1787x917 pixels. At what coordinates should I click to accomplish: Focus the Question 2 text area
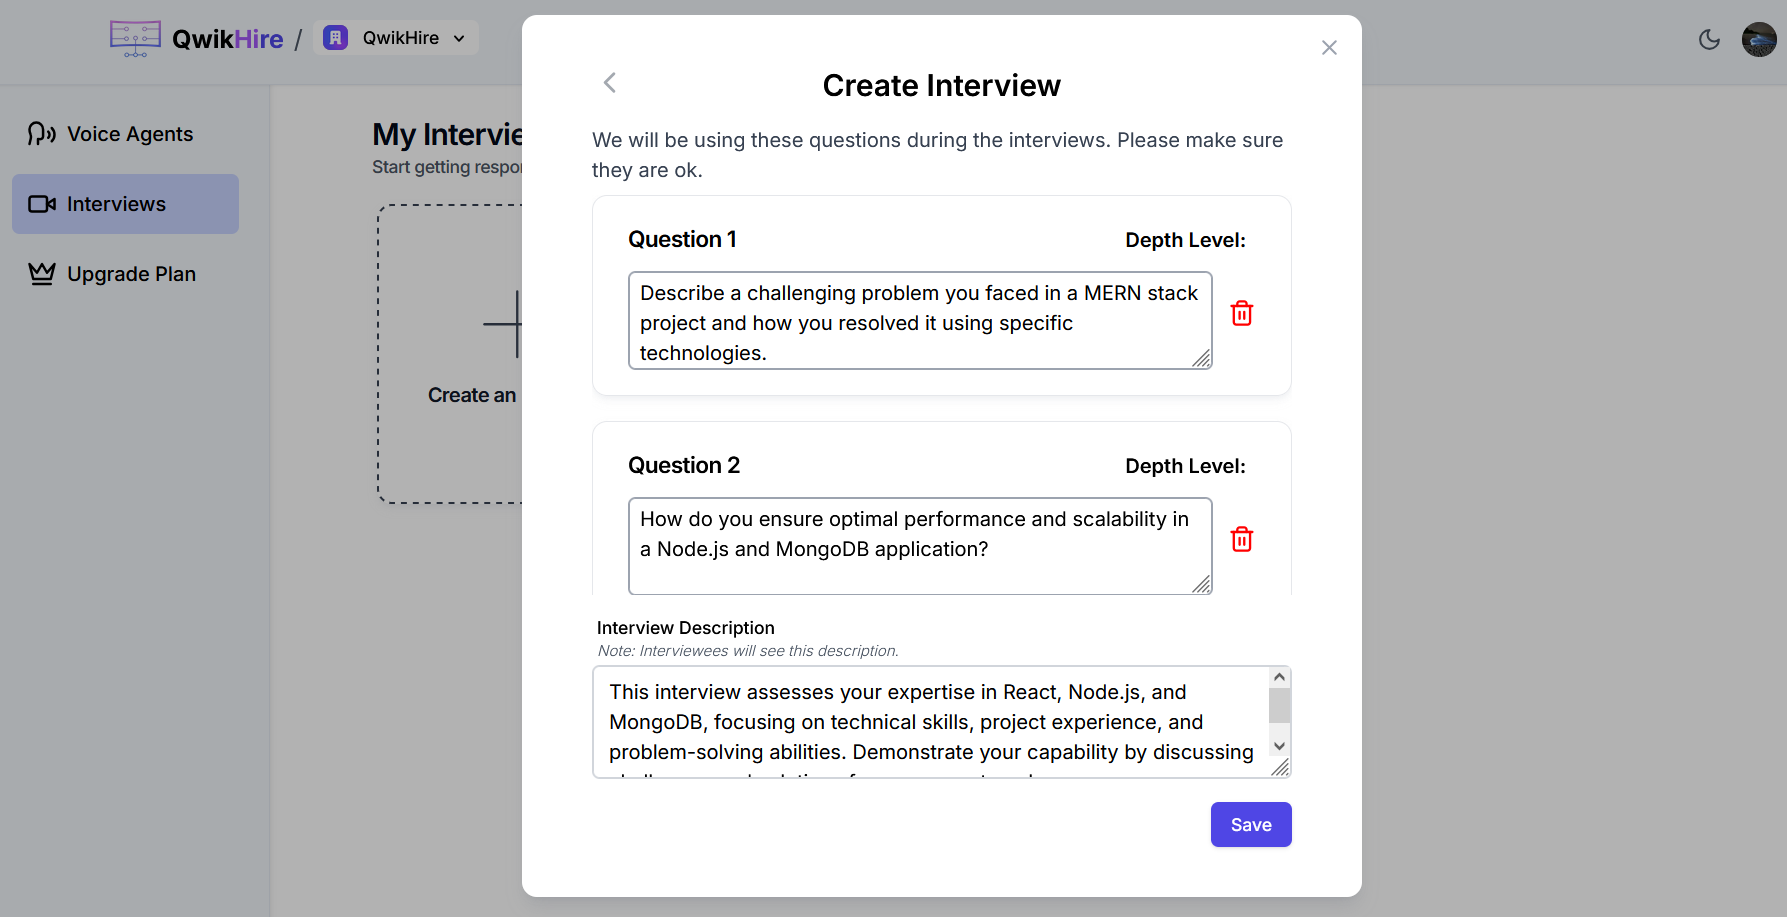[x=919, y=546]
